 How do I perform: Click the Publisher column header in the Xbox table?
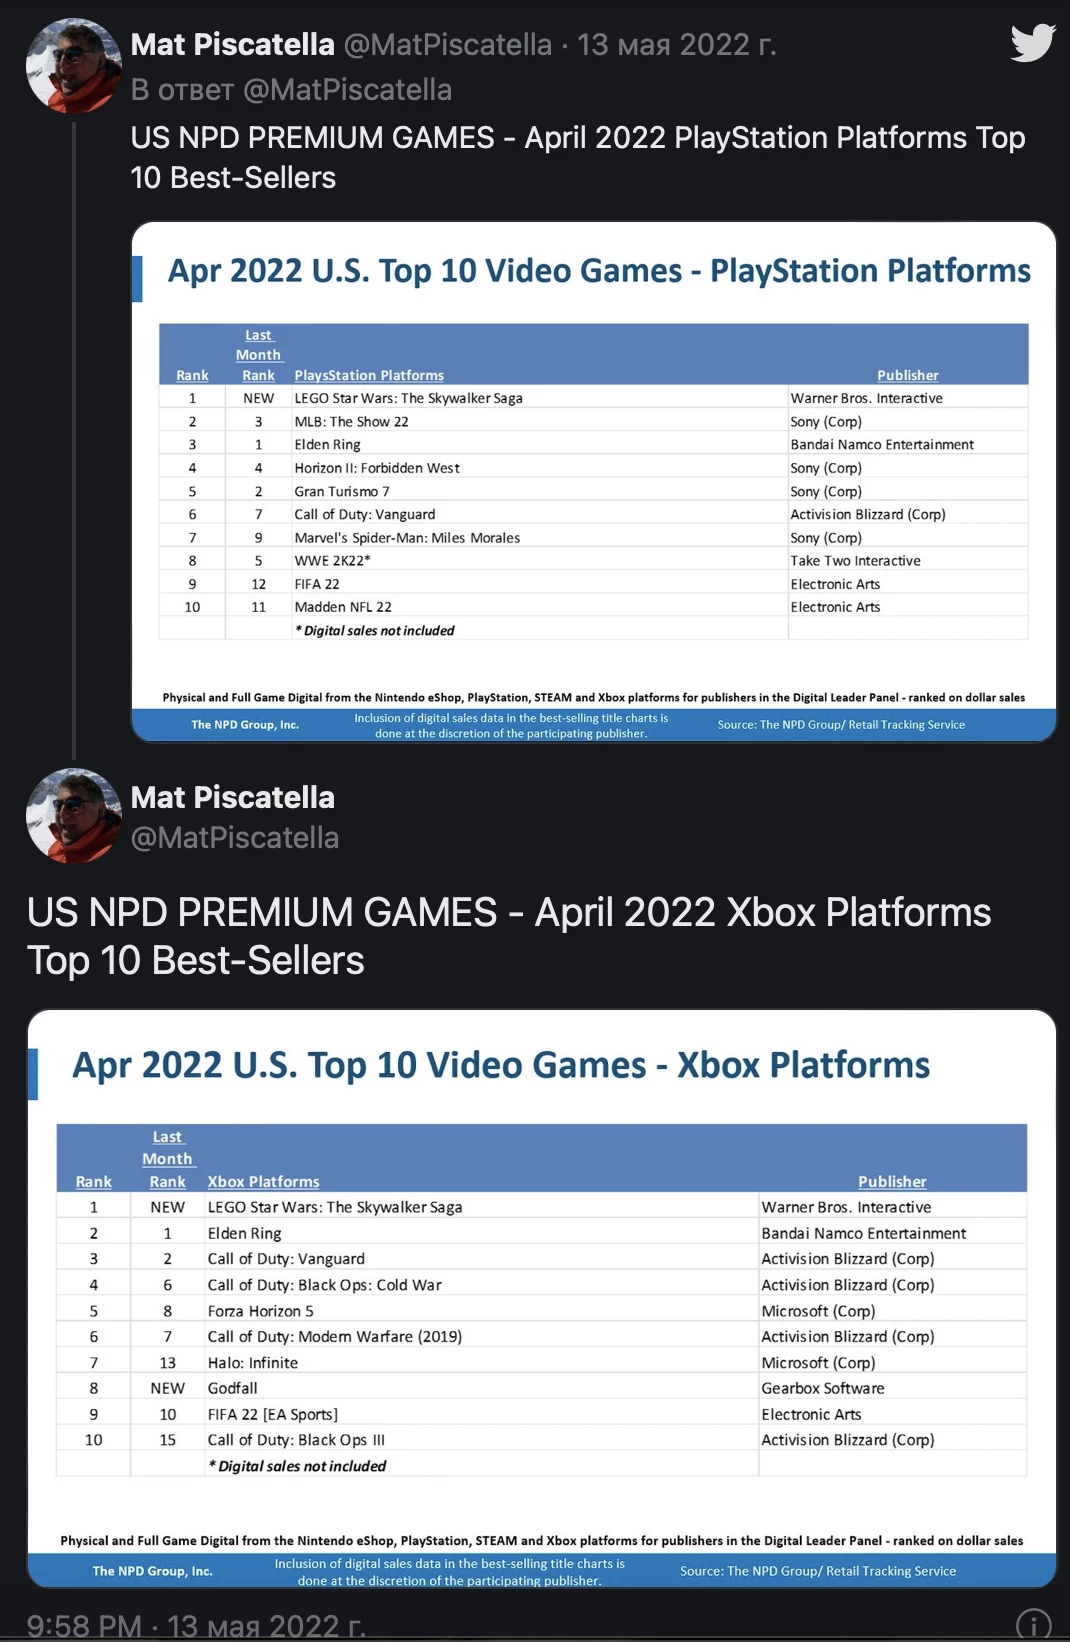coord(892,1181)
